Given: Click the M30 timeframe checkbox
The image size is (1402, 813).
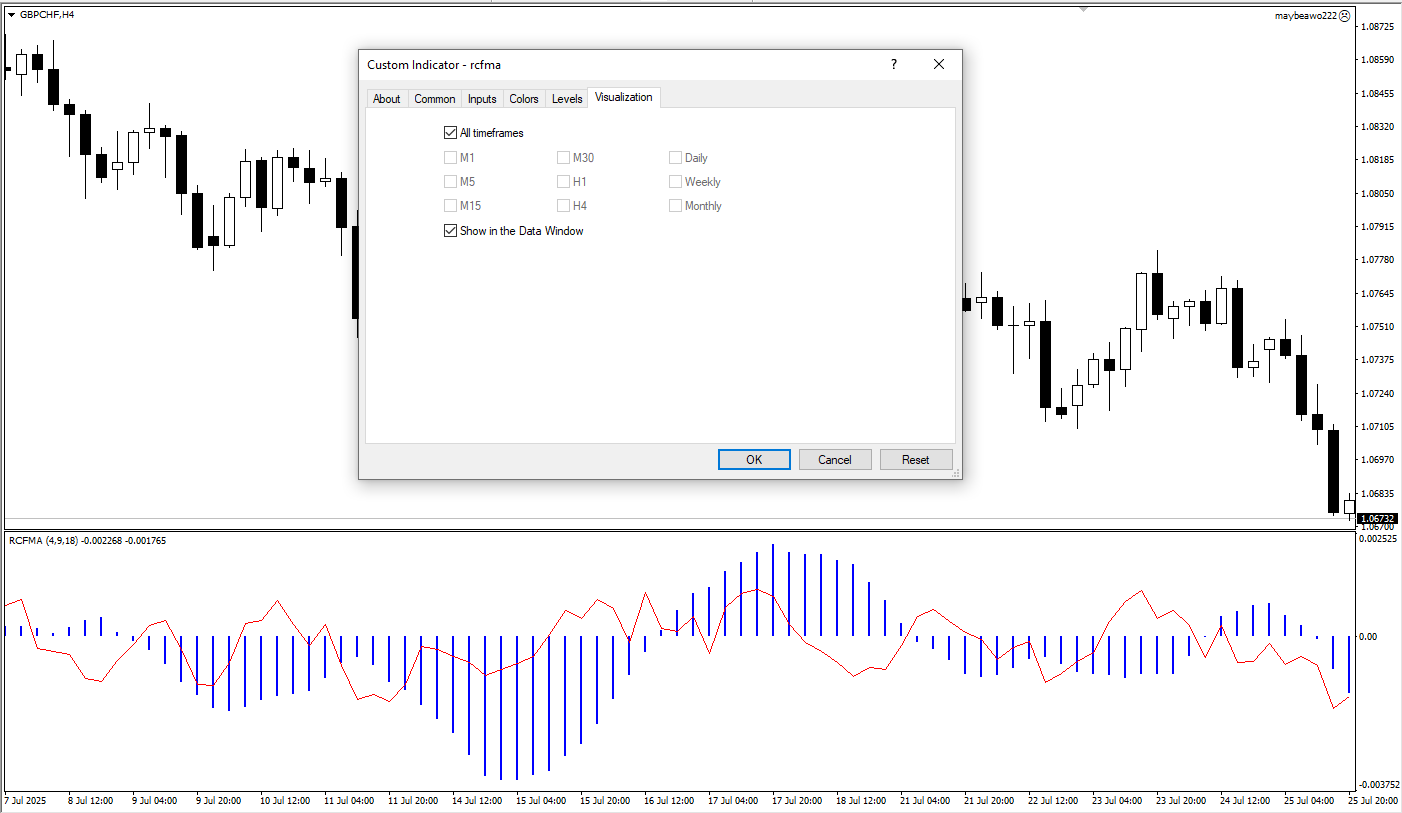Looking at the screenshot, I should (x=564, y=158).
